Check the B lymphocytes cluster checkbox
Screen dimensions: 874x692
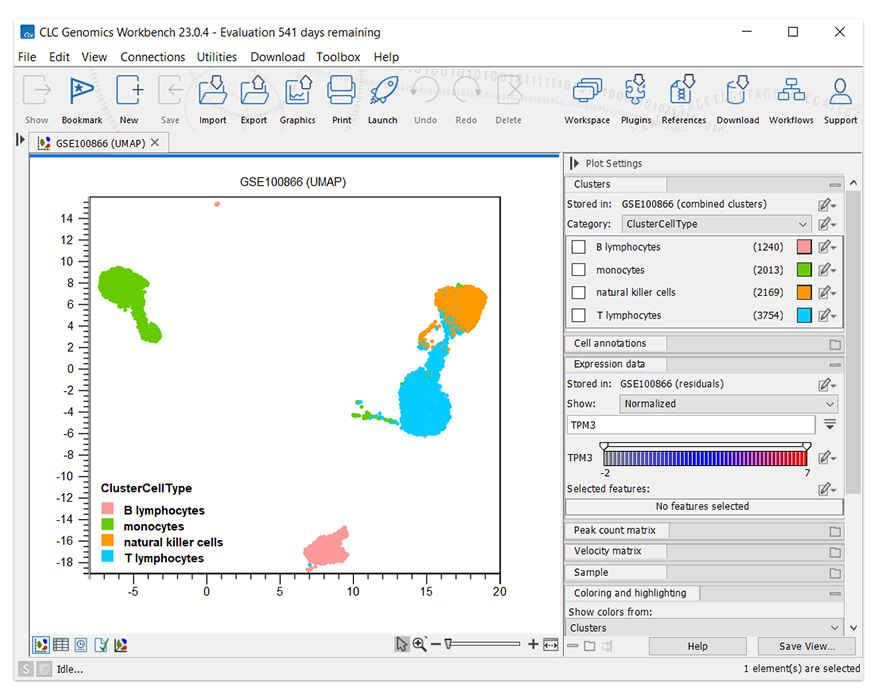(x=578, y=247)
